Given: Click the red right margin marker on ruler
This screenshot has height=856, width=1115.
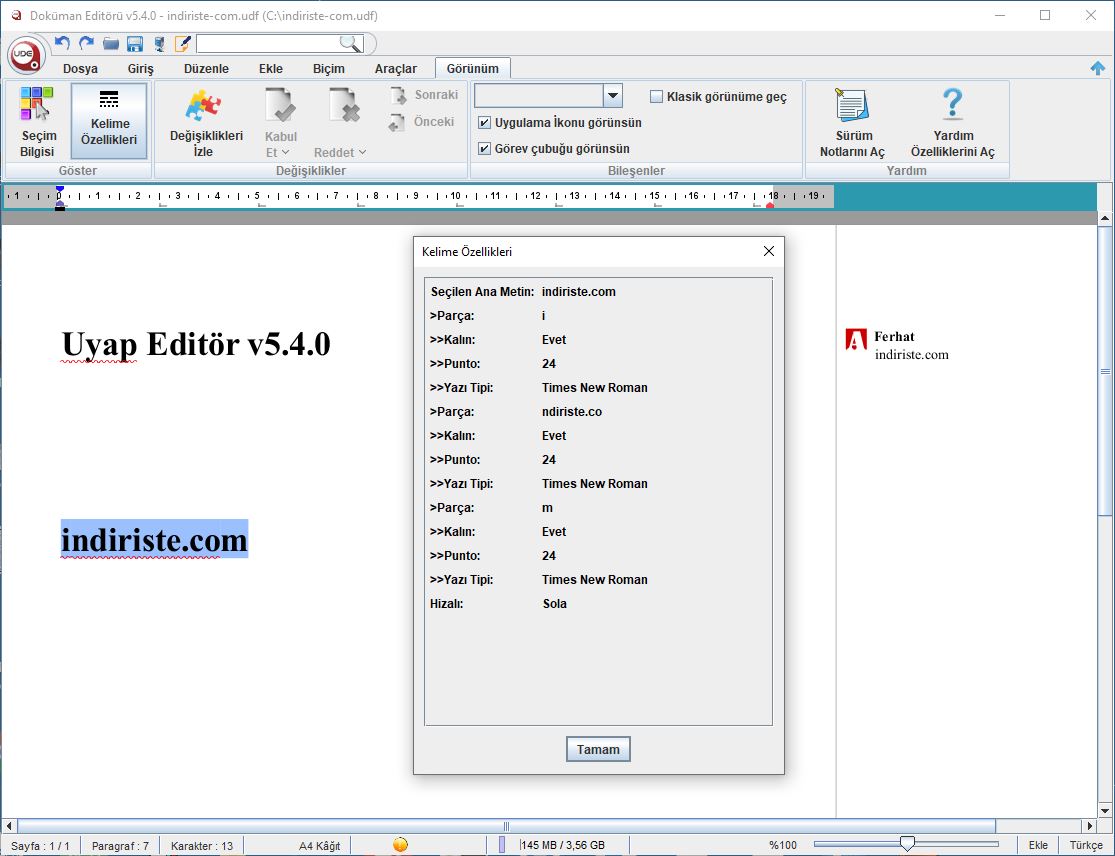Looking at the screenshot, I should coord(769,205).
